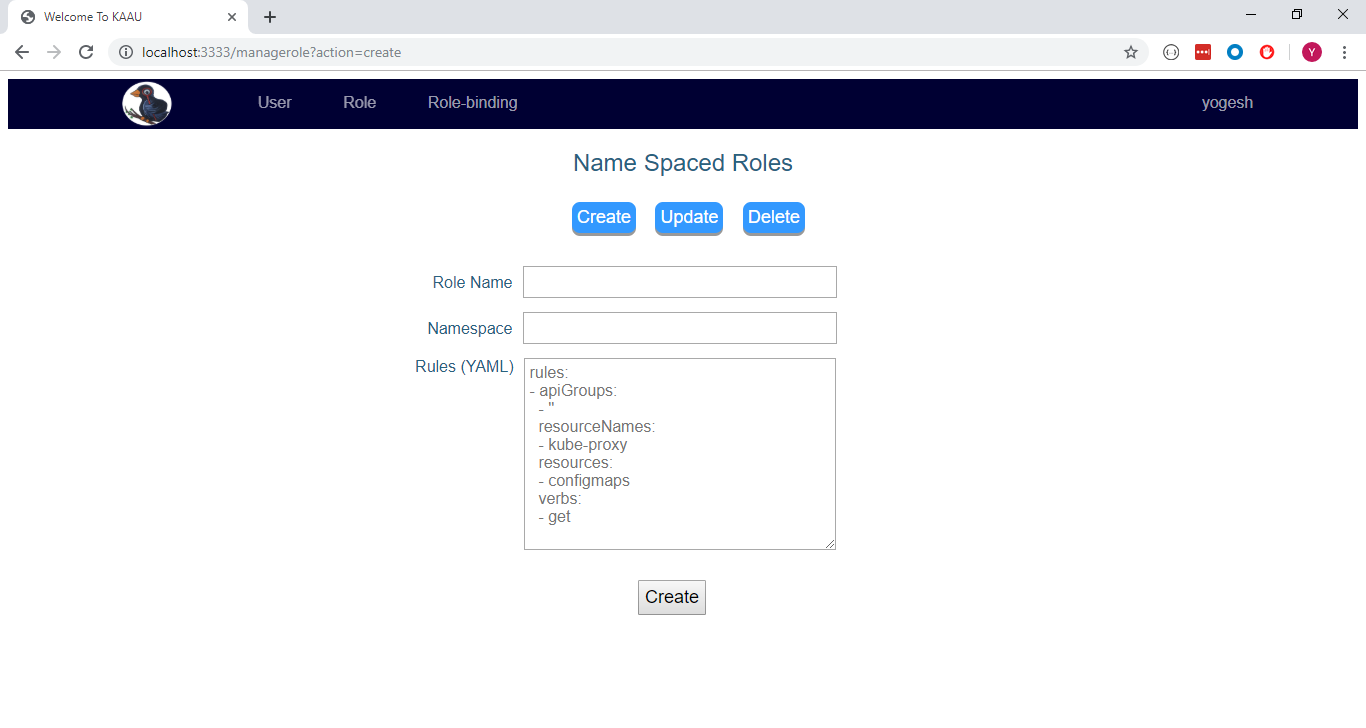Close the Welcome To KAAU tab
Screen dimensions: 1366x728
click(231, 17)
